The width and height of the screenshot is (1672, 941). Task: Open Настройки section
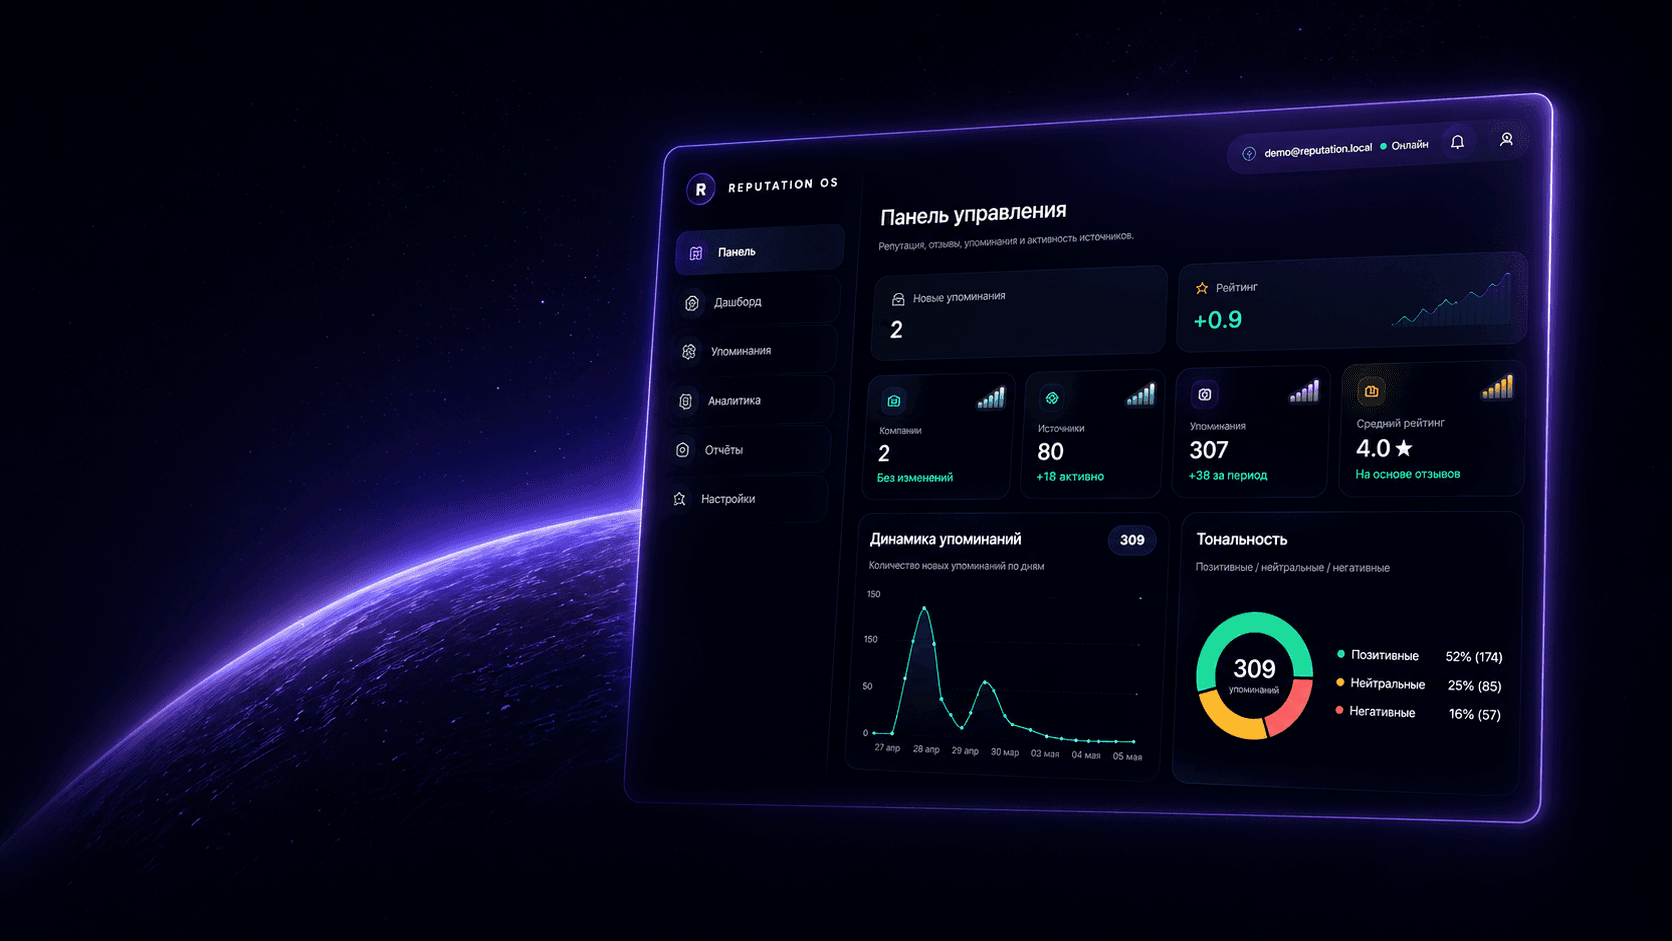[745, 498]
